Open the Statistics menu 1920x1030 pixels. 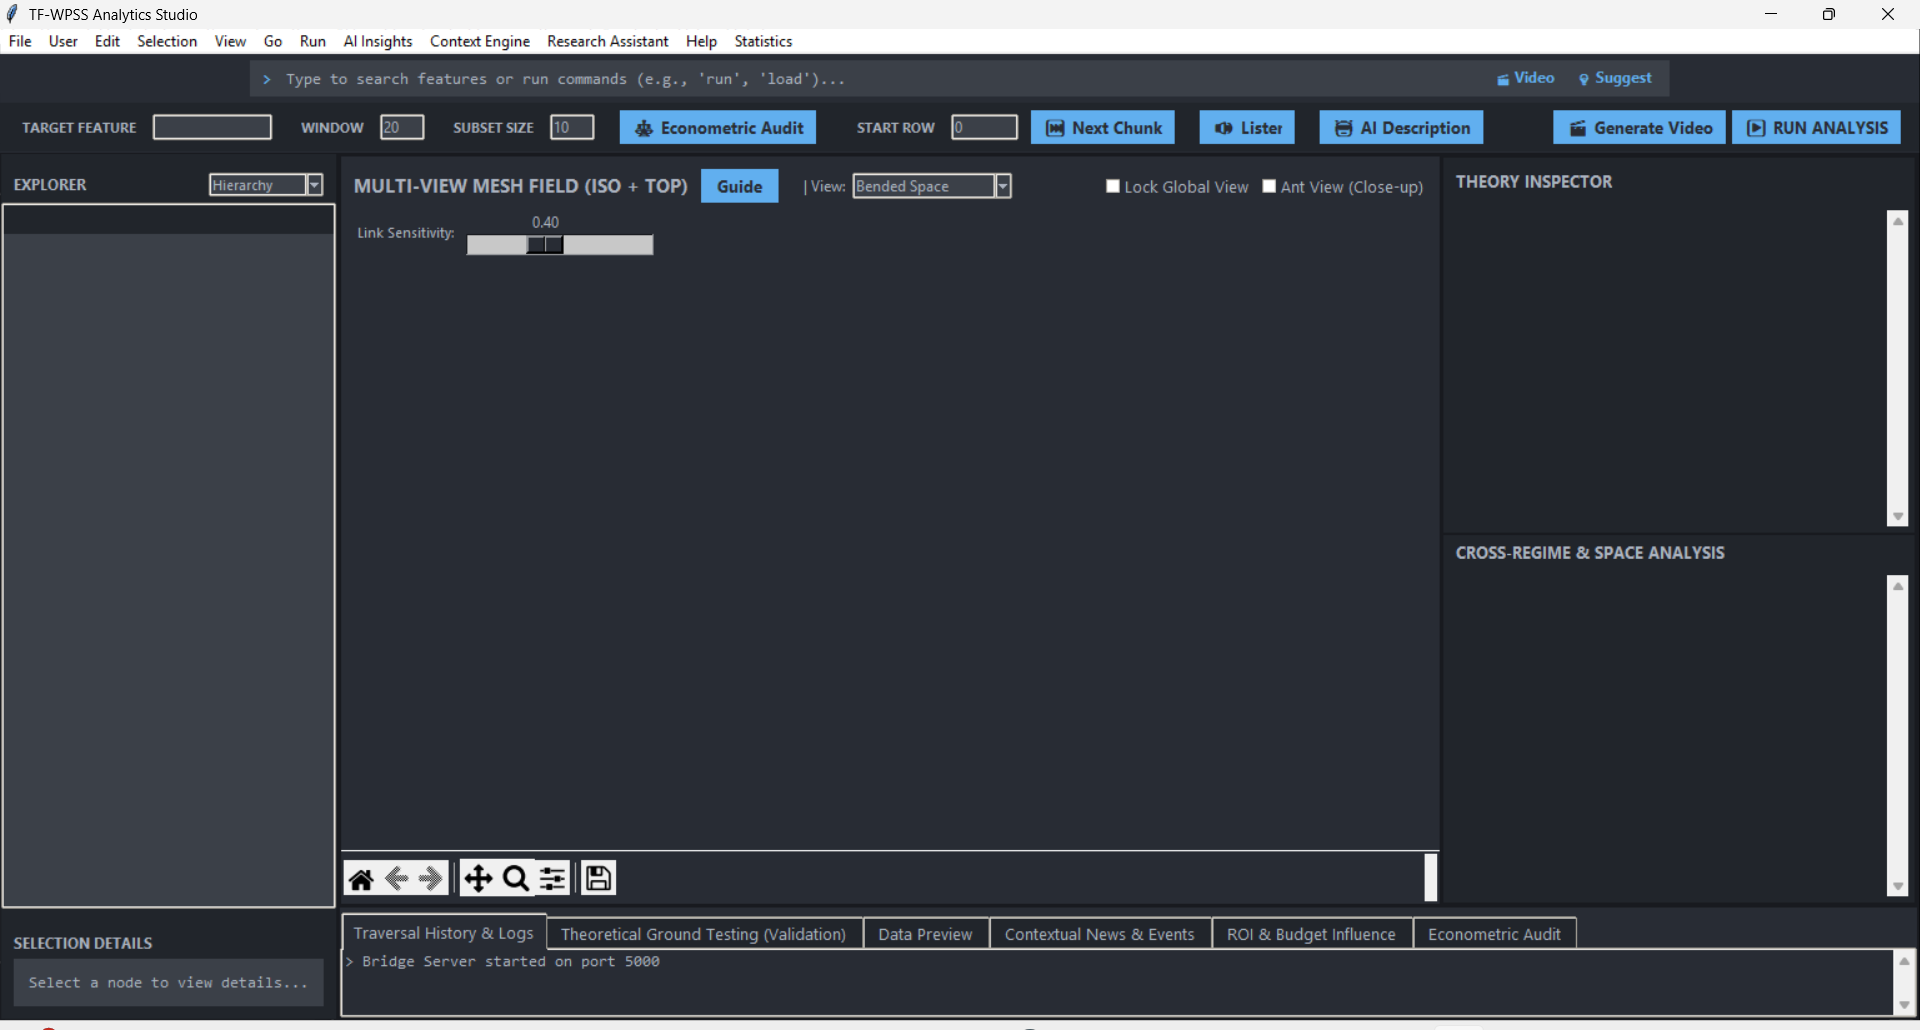coord(763,41)
